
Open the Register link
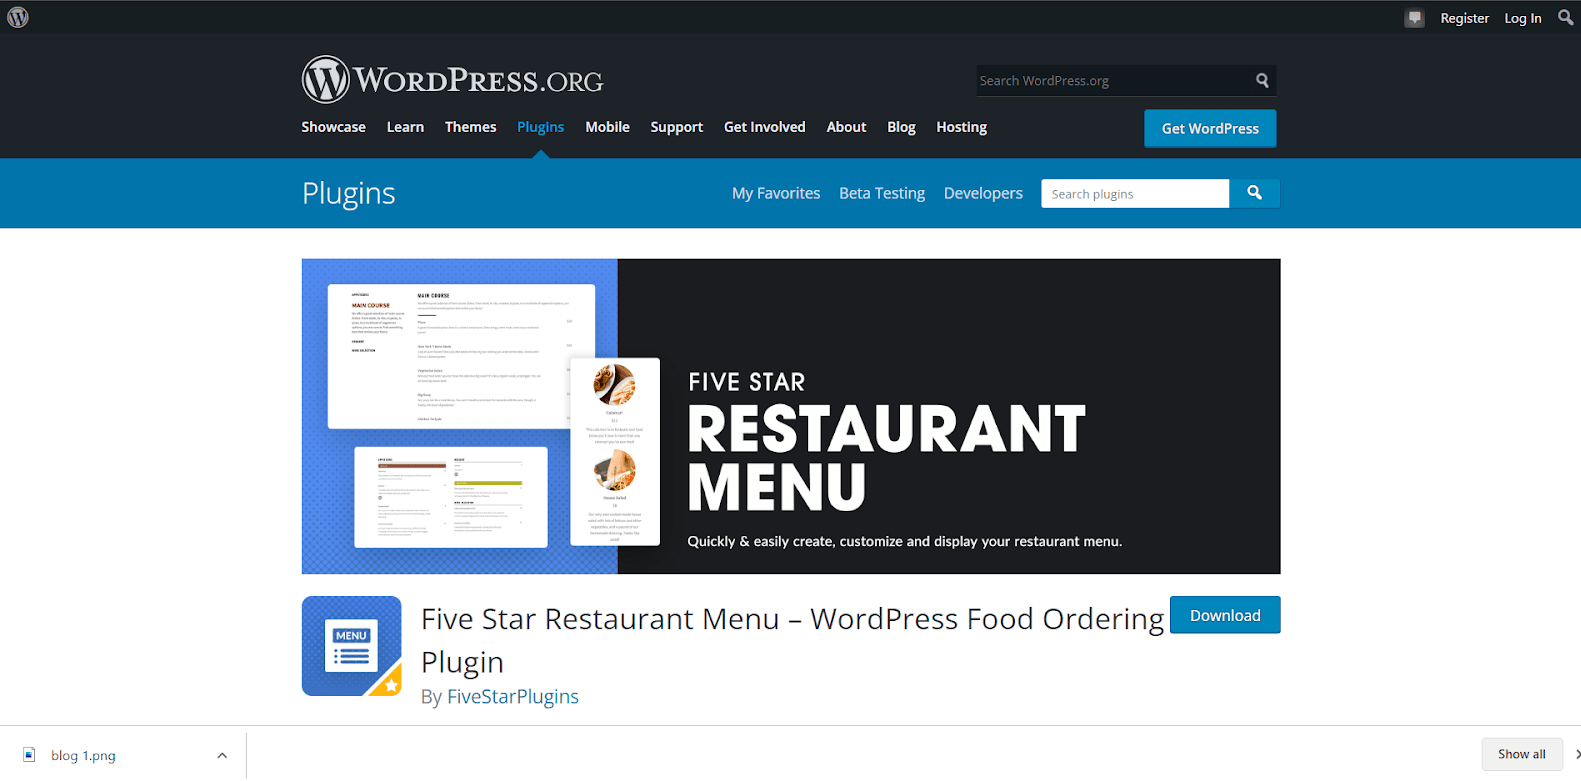[x=1464, y=18]
